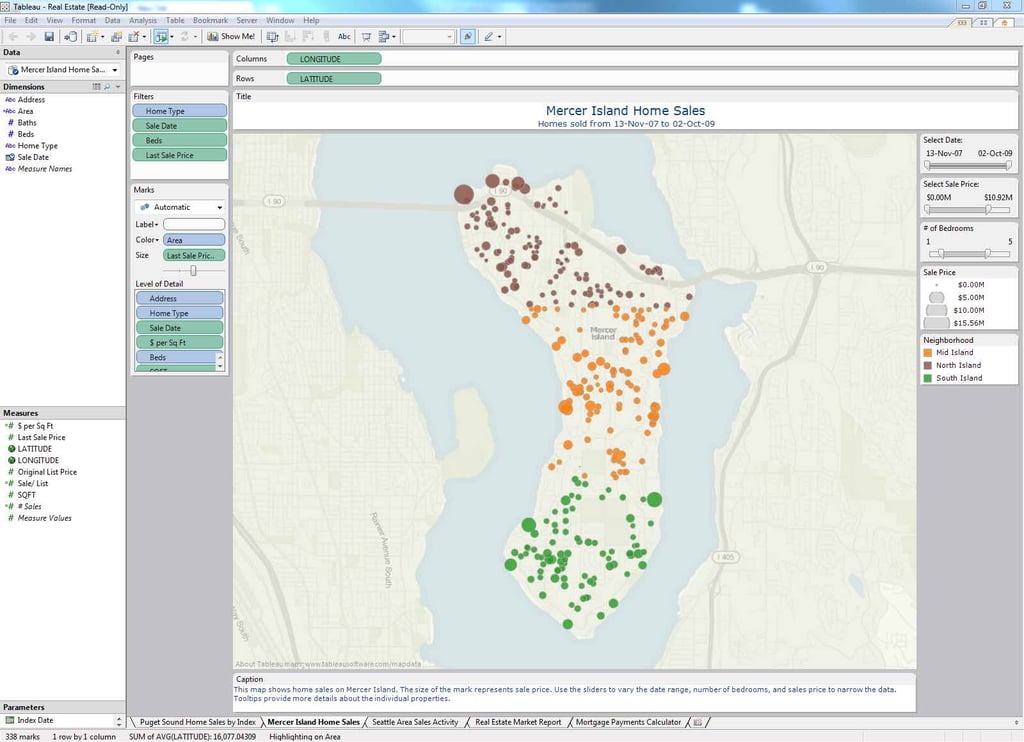Switch to Seattle Area Sales Activity tab
Screen dimensions: 1024x742
tap(415, 722)
